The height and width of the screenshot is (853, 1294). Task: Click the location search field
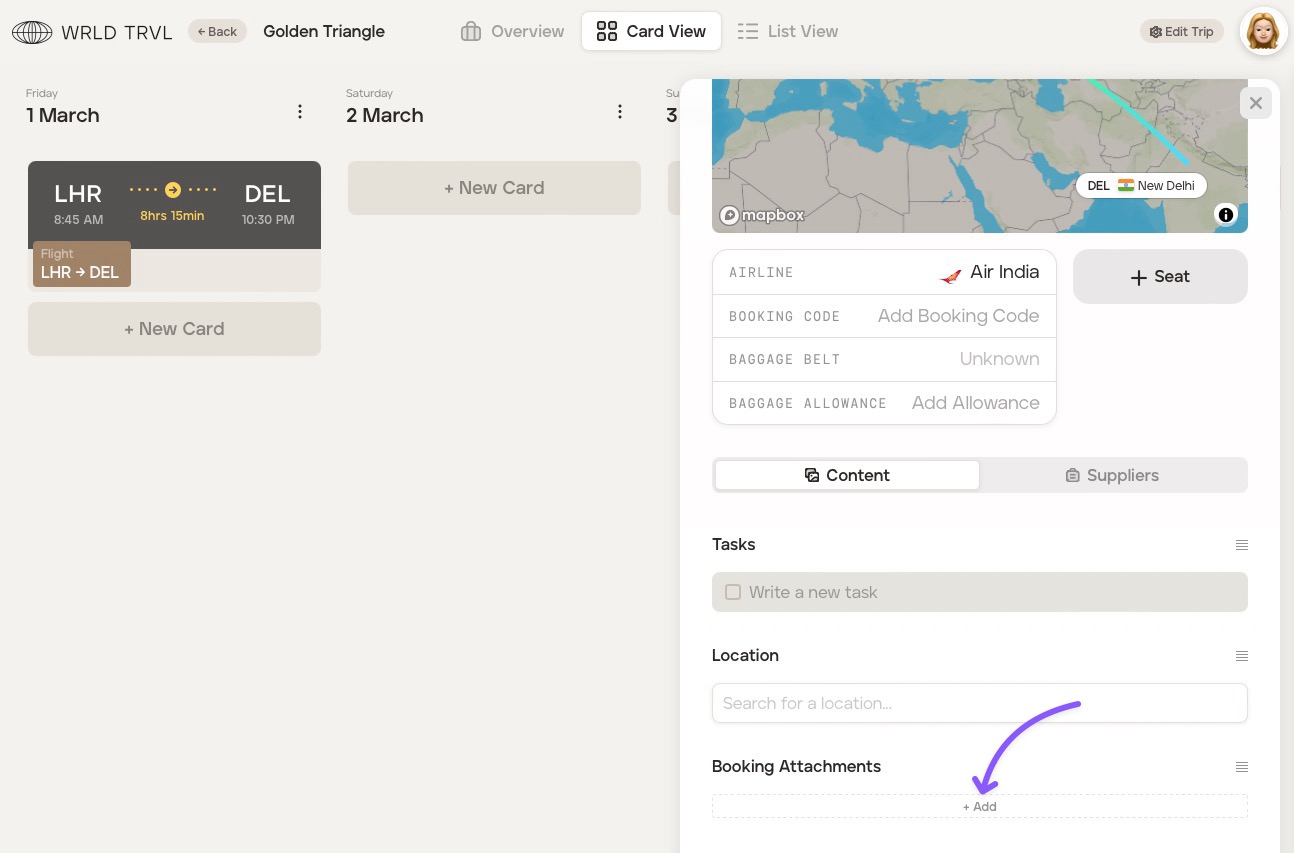[x=979, y=703]
